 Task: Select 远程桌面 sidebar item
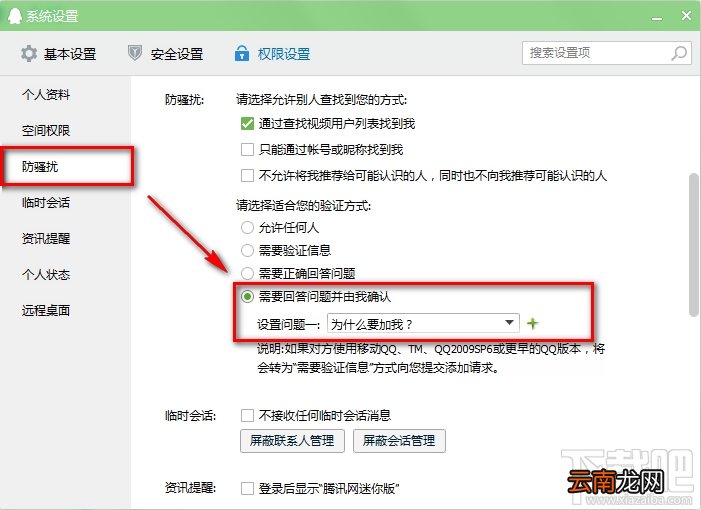[x=46, y=310]
